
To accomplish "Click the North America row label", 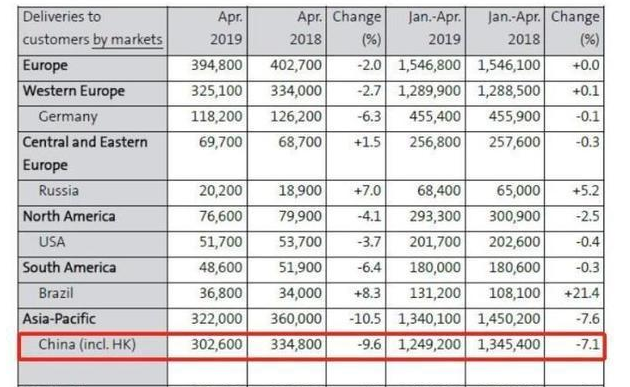I will 69,216.
